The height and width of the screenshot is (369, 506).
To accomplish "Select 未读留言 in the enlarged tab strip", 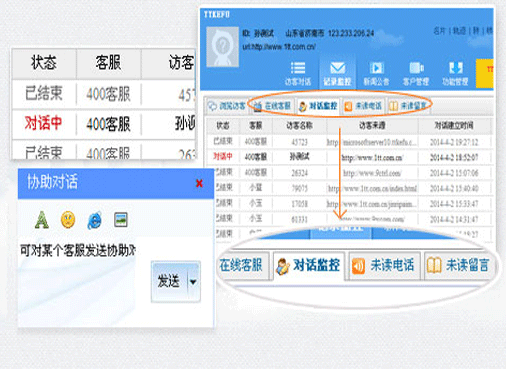I will coord(458,266).
